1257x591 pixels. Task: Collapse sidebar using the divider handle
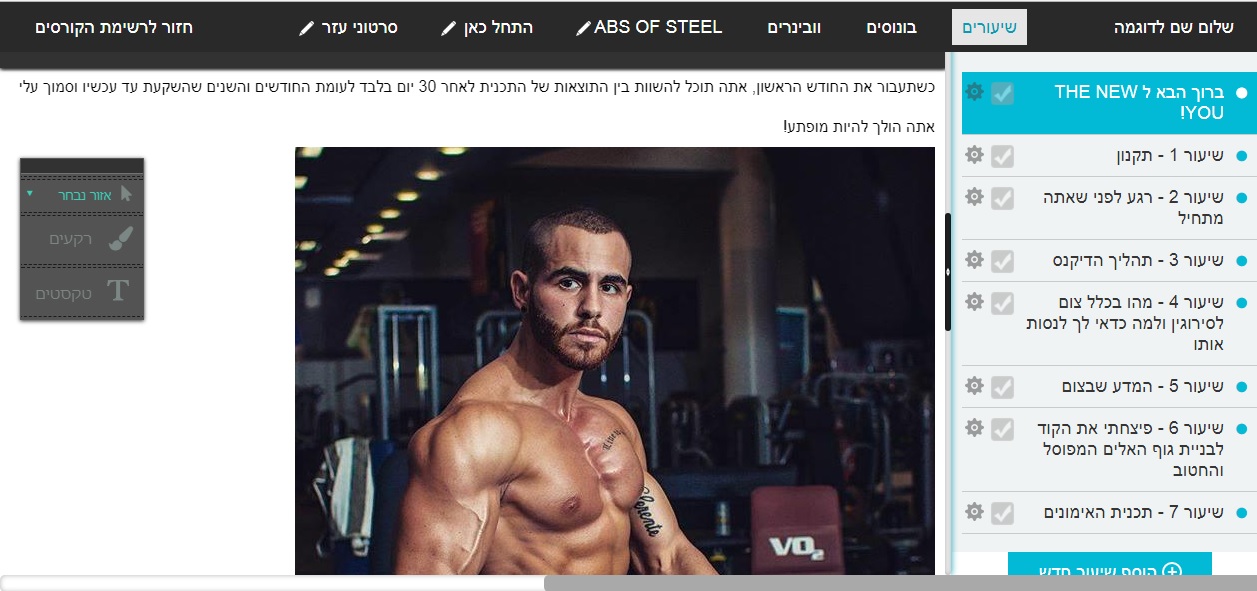point(947,272)
